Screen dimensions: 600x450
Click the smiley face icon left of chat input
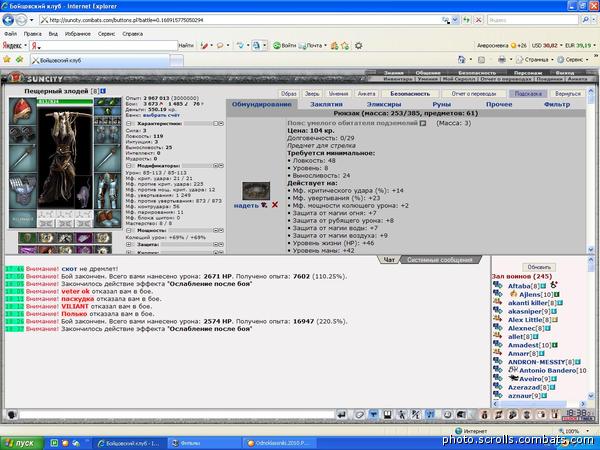[11, 415]
